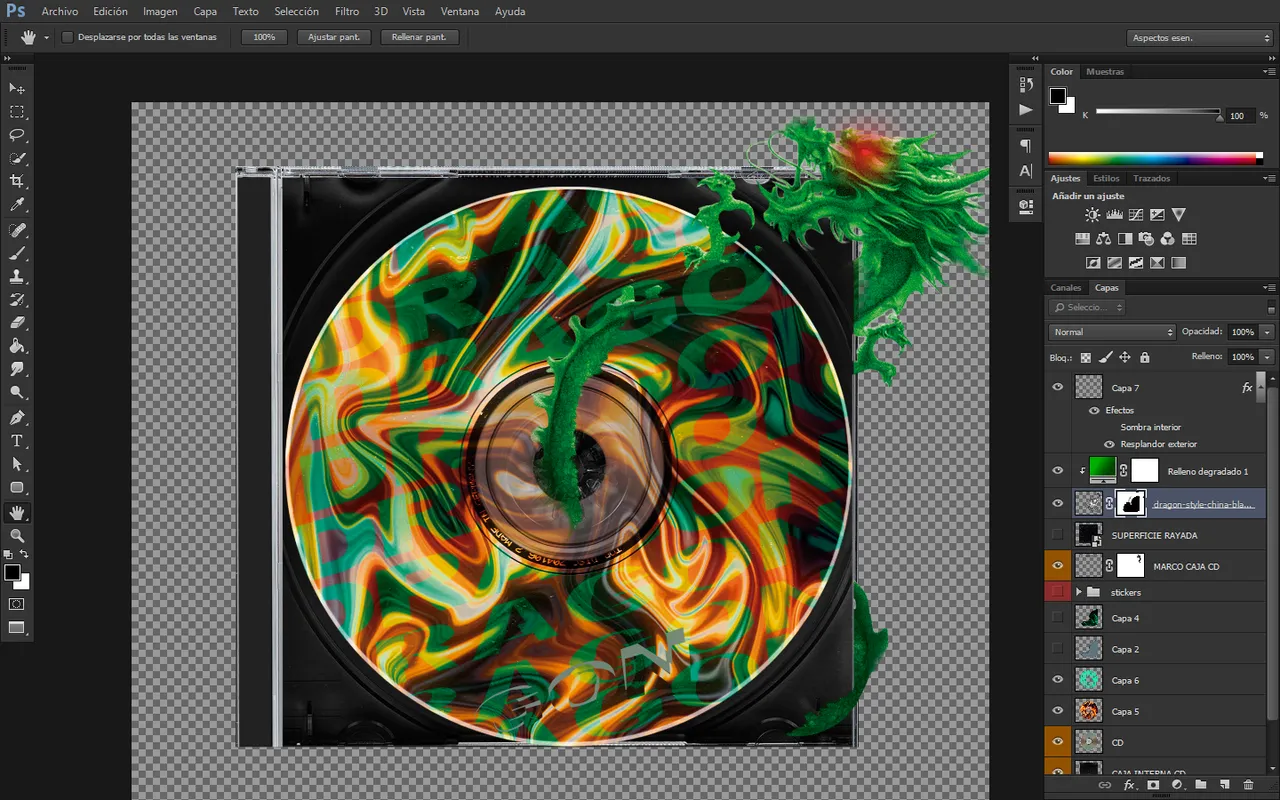Add a Levels adjustment
This screenshot has height=800, width=1280.
[1114, 215]
